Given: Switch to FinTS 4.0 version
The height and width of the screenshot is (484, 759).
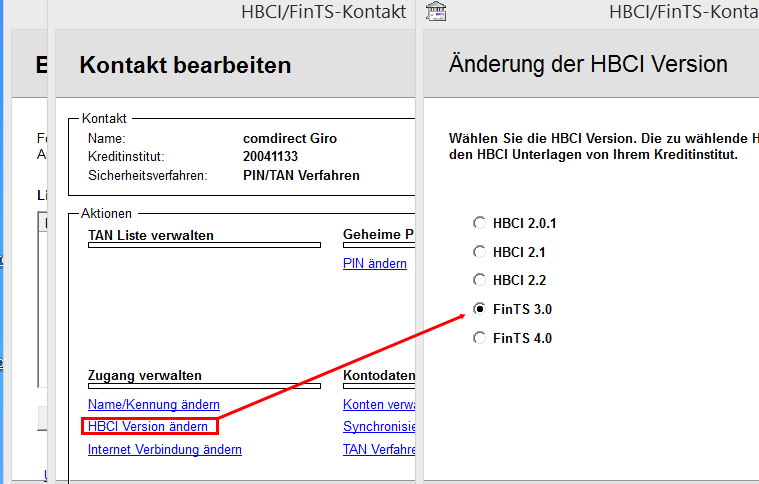Looking at the screenshot, I should 480,338.
